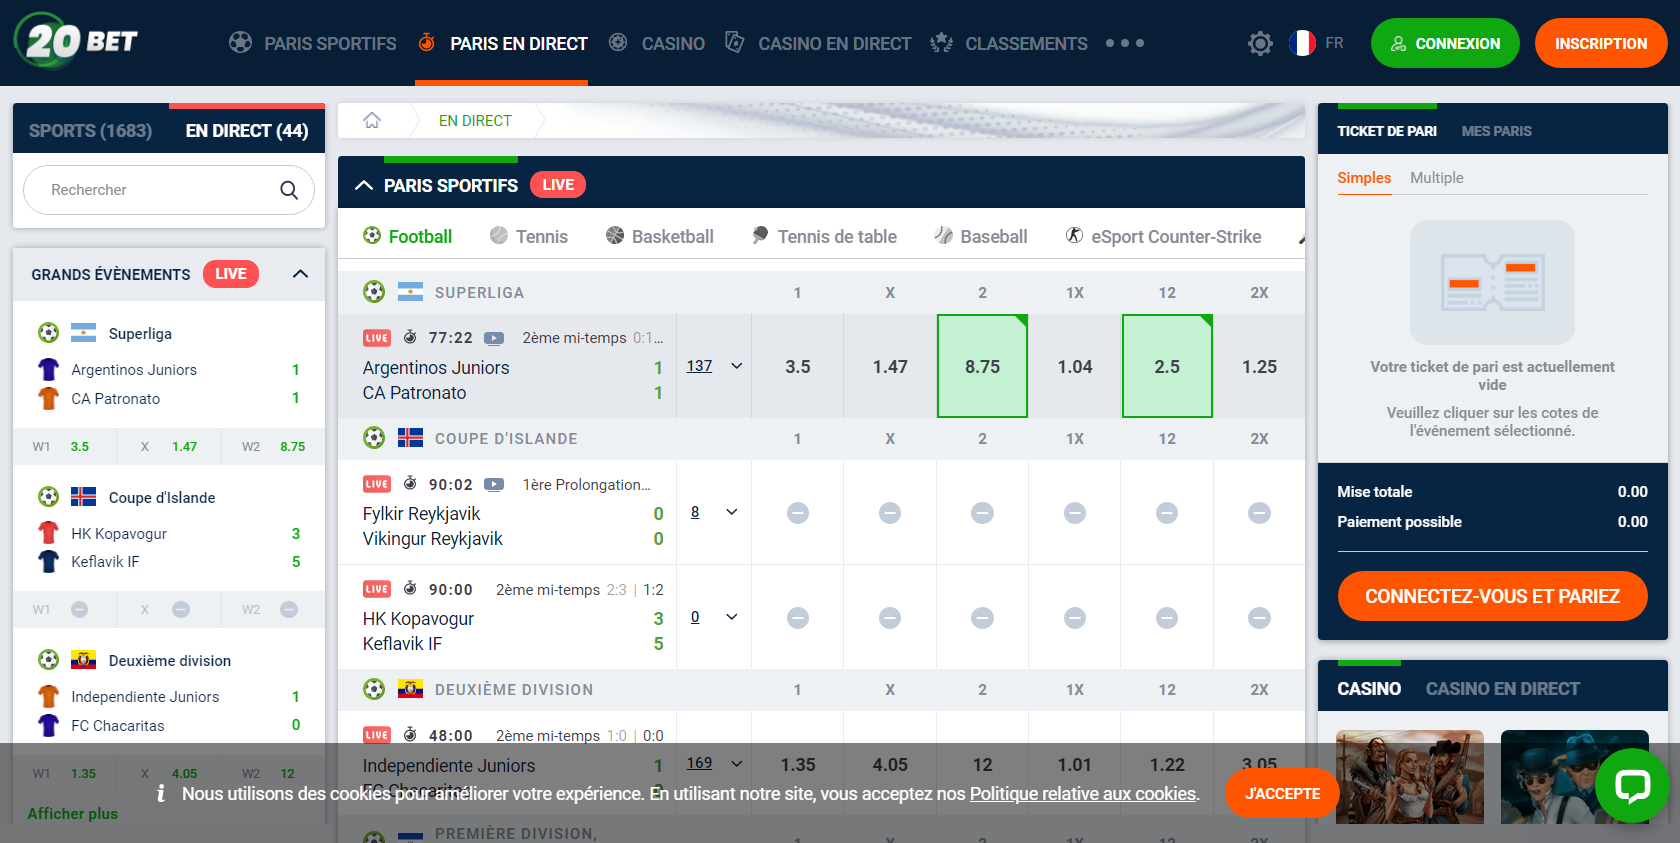Click the Superliga football icon in main list
Image resolution: width=1680 pixels, height=843 pixels.
[x=374, y=292]
